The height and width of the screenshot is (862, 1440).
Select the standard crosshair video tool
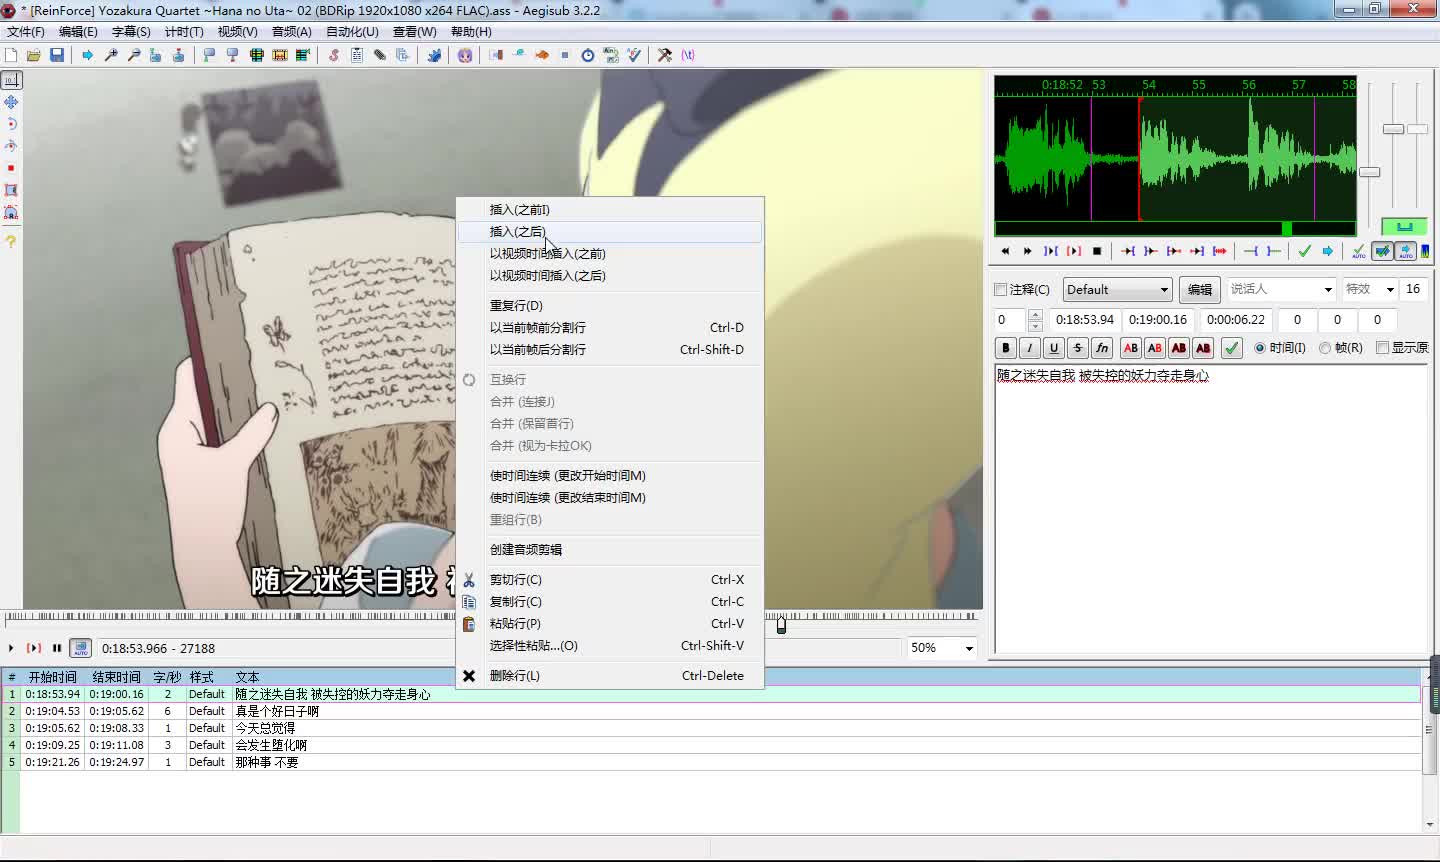click(11, 80)
